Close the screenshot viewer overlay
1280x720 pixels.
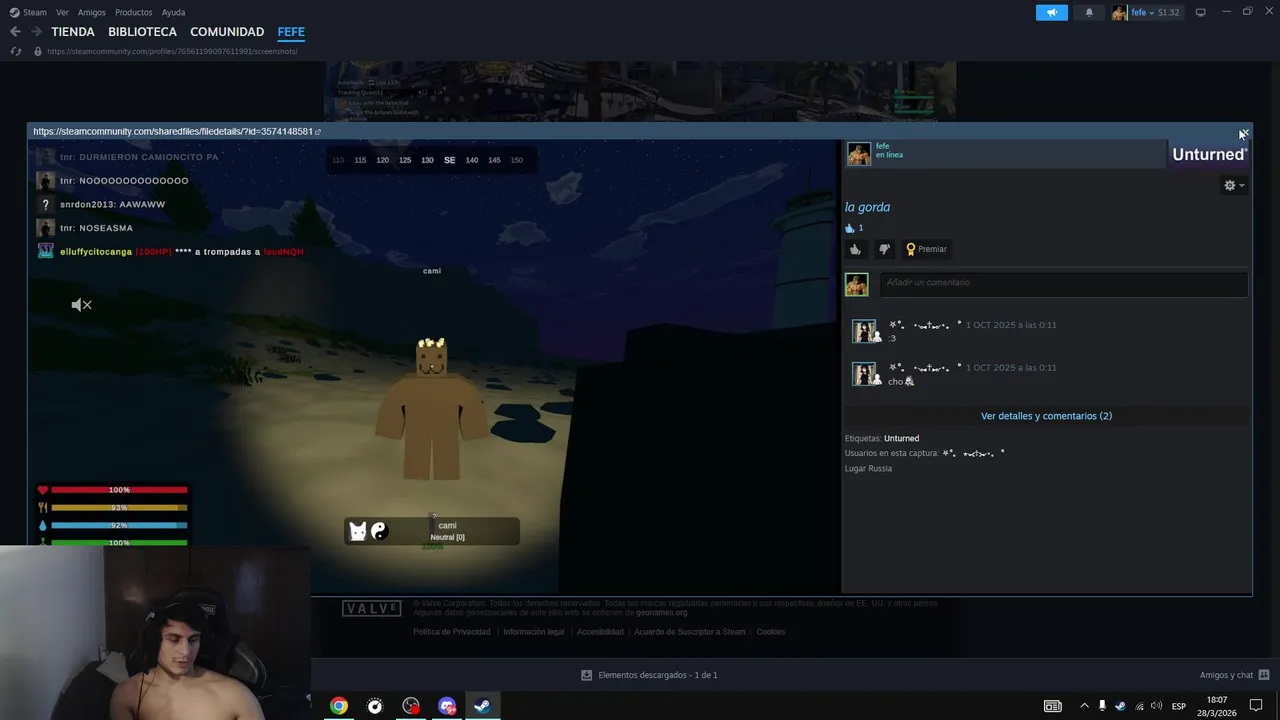pos(1243,133)
